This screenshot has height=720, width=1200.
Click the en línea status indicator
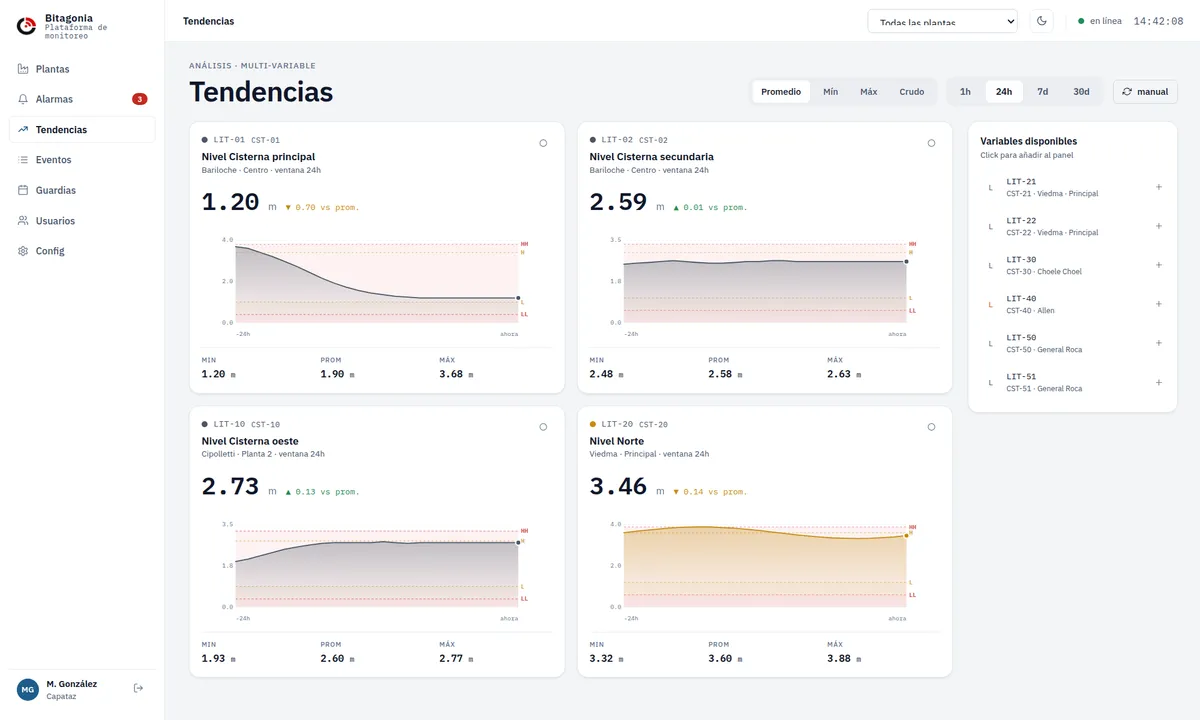[1100, 21]
